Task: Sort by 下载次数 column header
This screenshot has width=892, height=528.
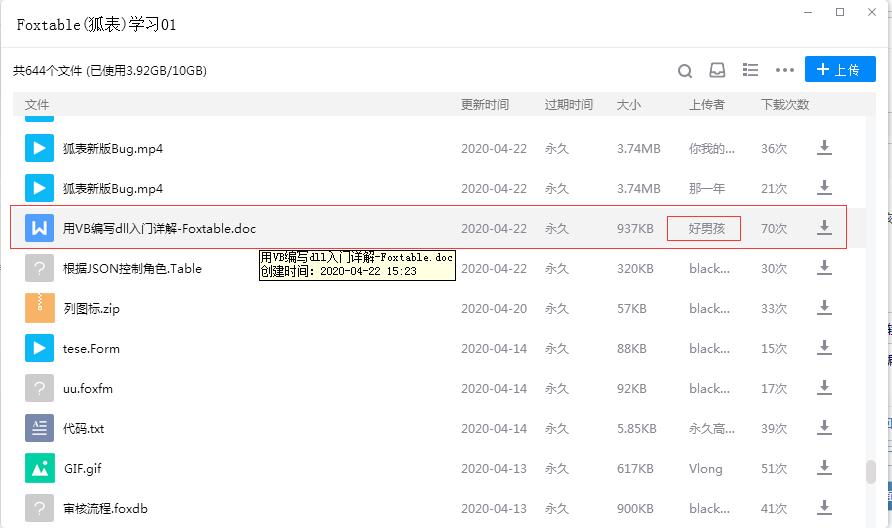Action: [784, 105]
